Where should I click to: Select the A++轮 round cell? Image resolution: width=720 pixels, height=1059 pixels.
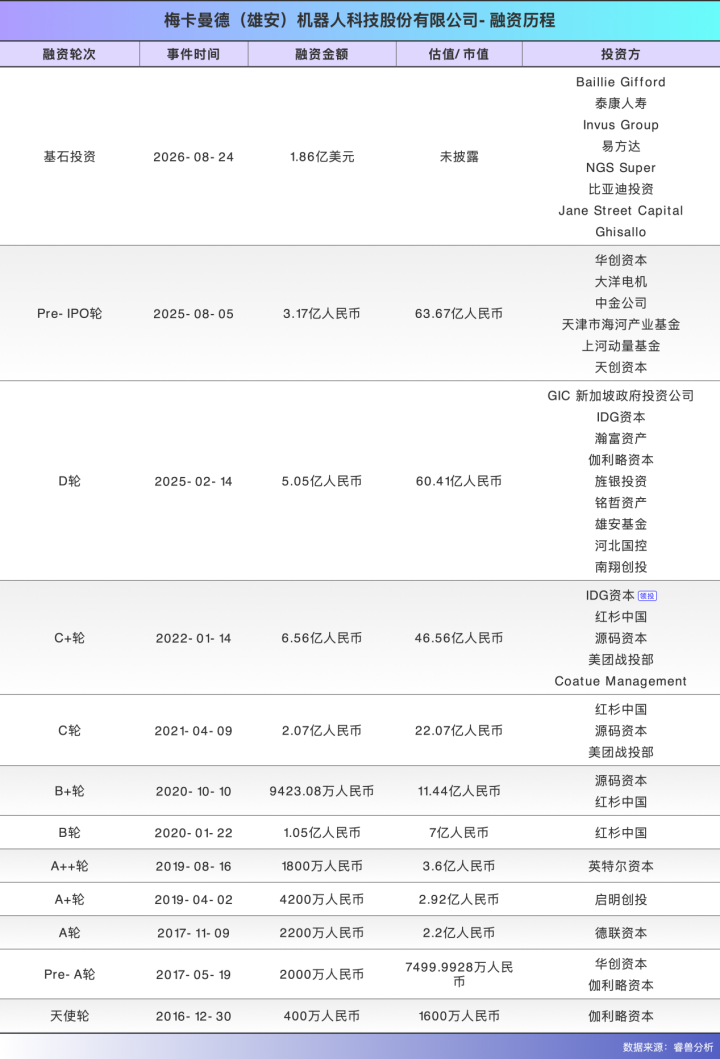(70, 866)
